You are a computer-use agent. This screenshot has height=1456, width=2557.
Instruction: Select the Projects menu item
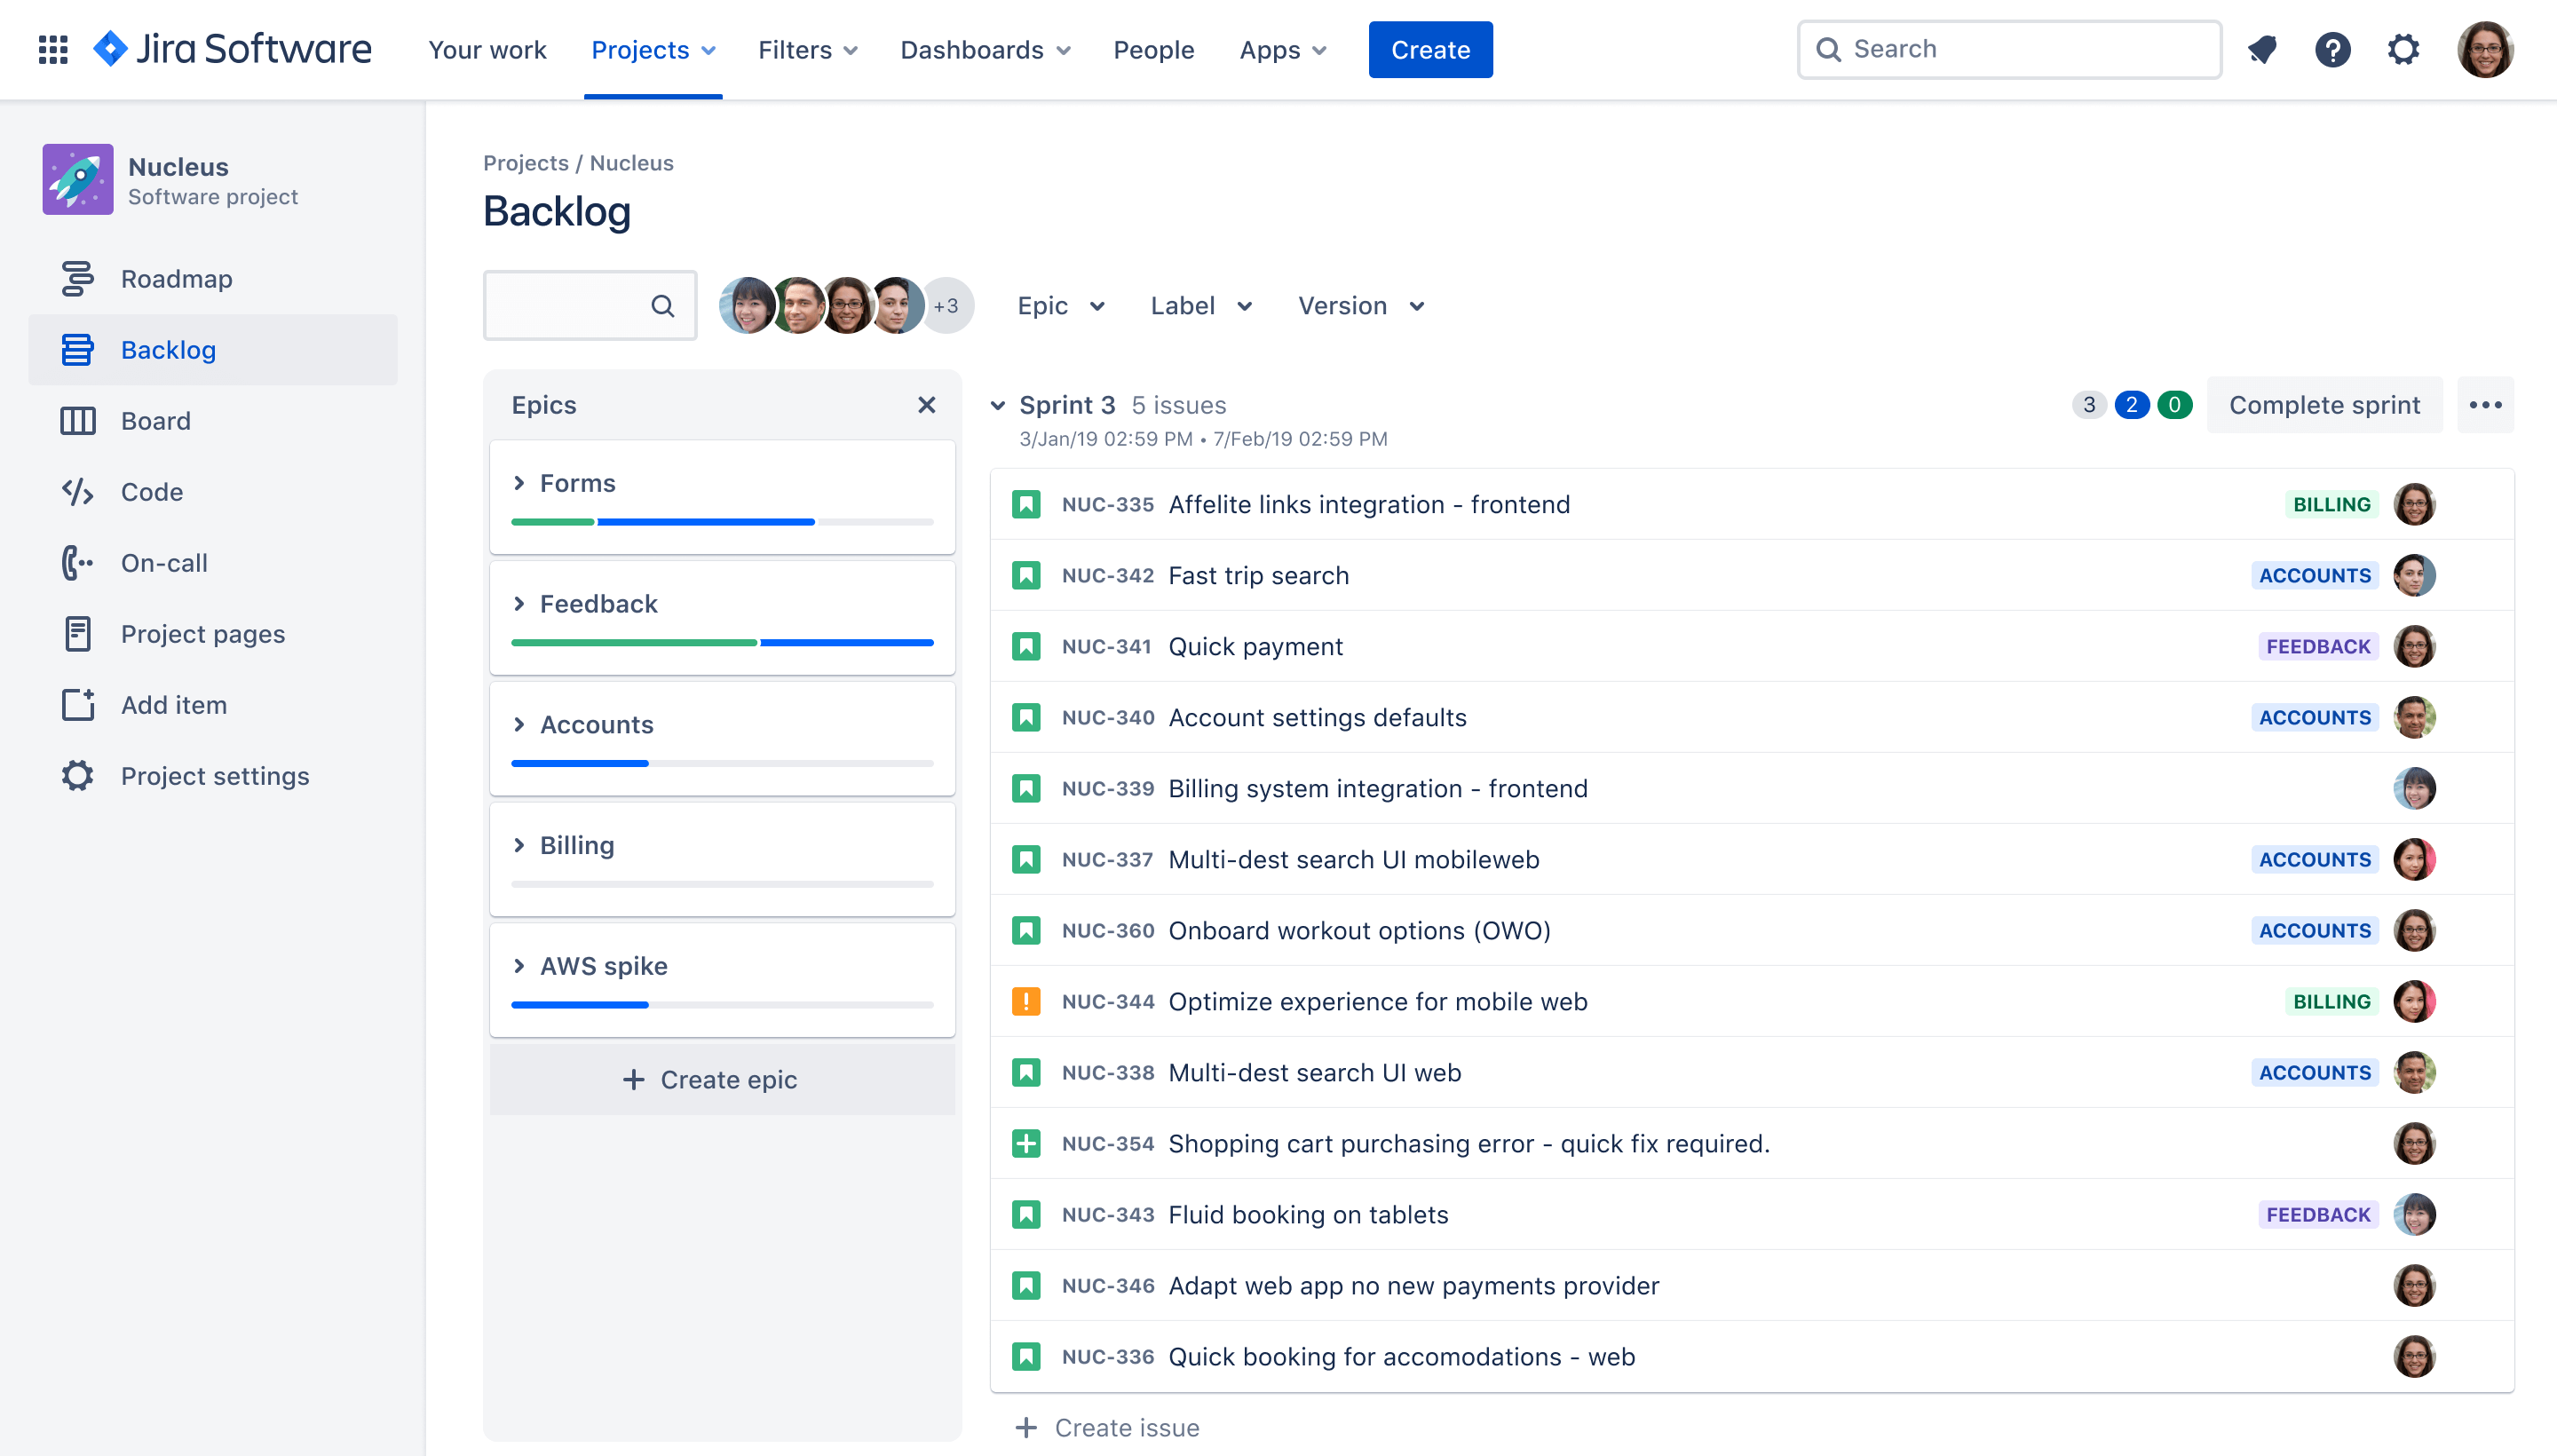(652, 49)
